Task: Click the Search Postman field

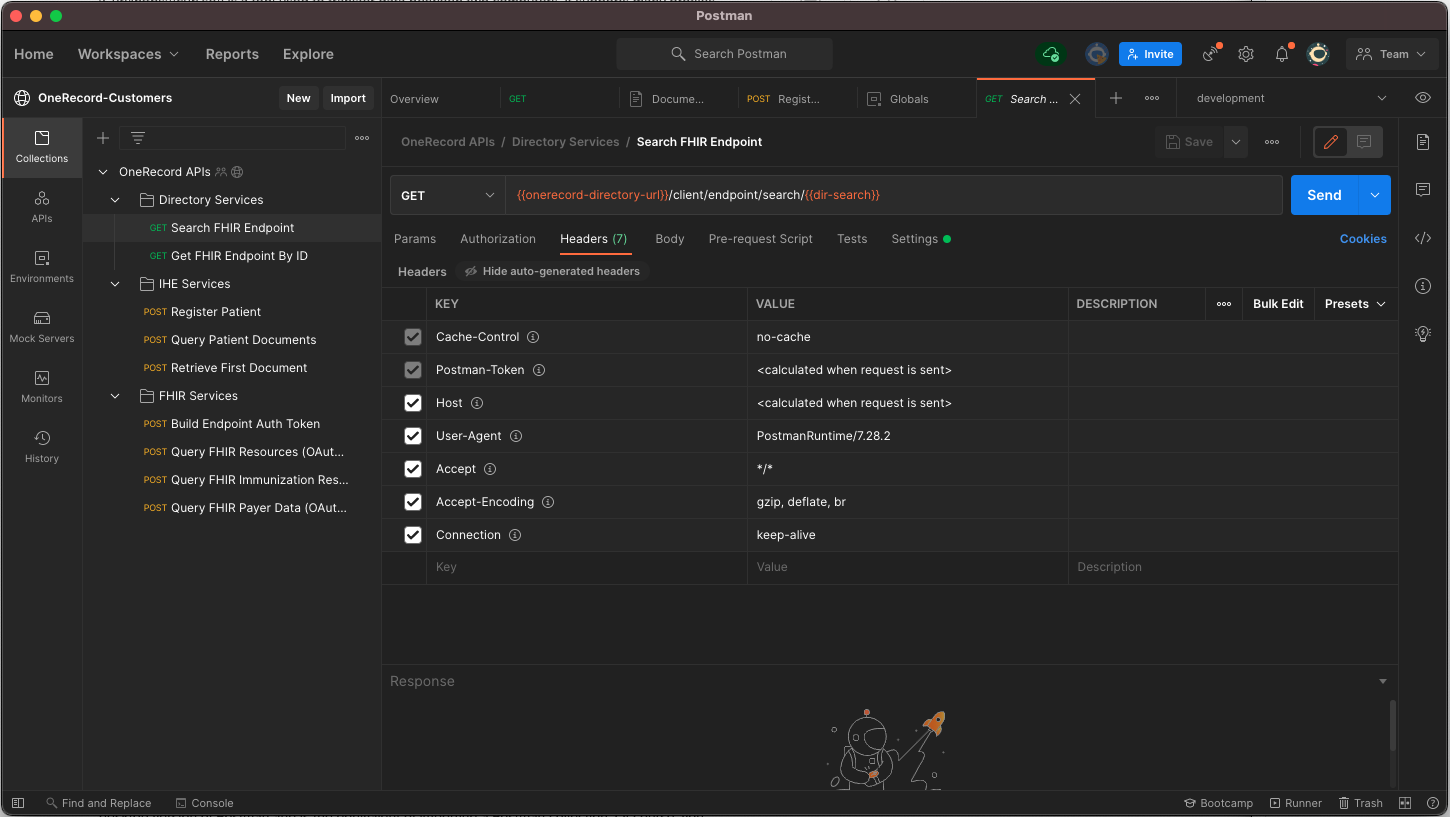Action: point(725,54)
